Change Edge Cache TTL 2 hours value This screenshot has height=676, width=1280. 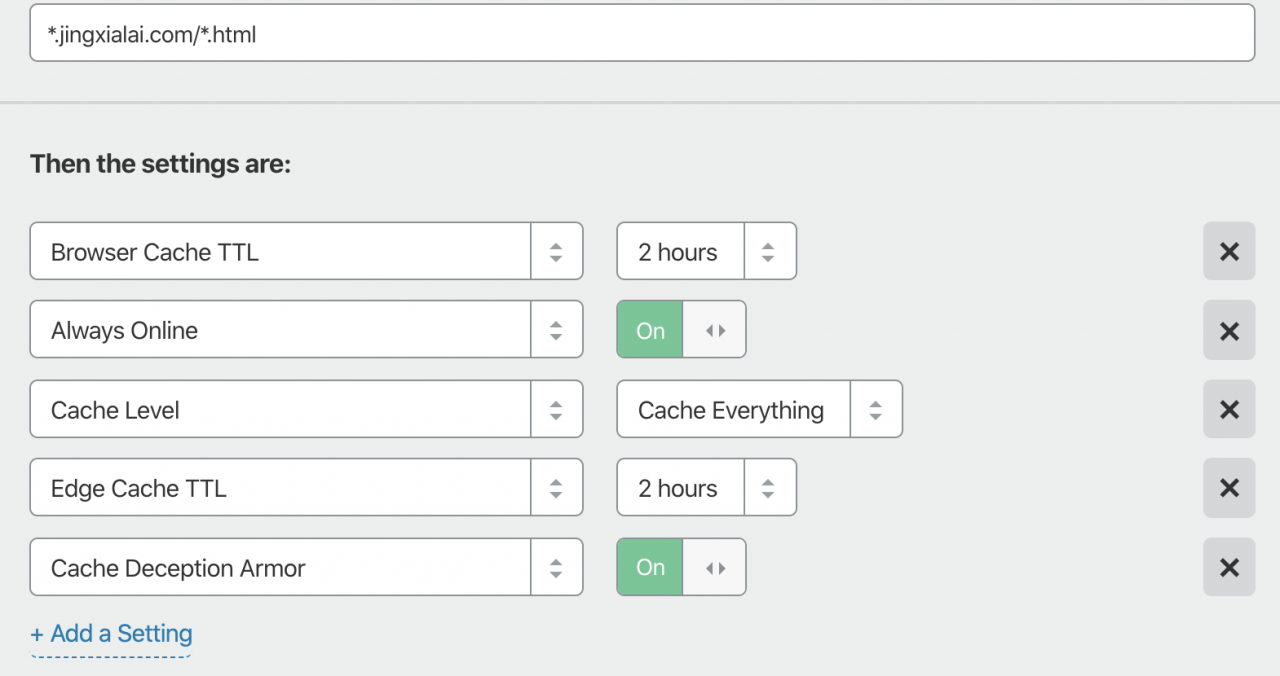(x=706, y=488)
